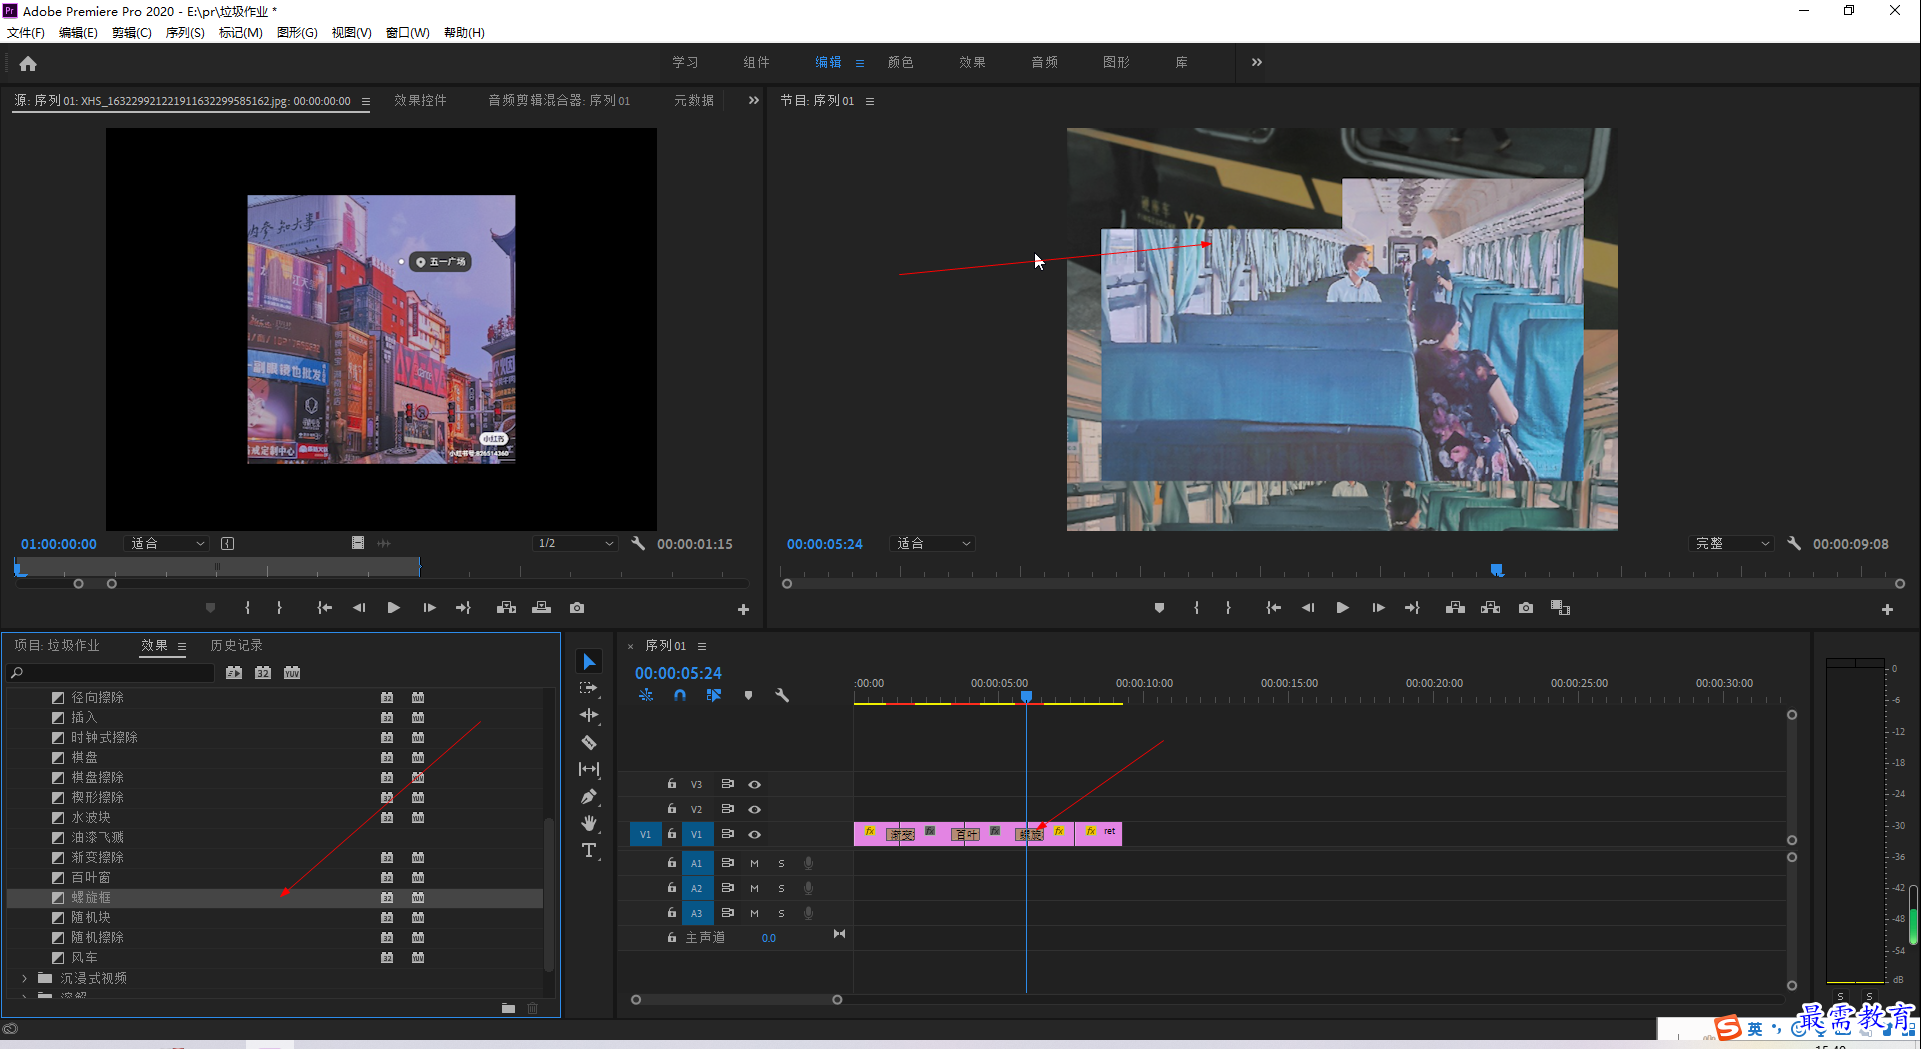Toggle lock on track V2
Image resolution: width=1921 pixels, height=1049 pixels.
(x=672, y=809)
